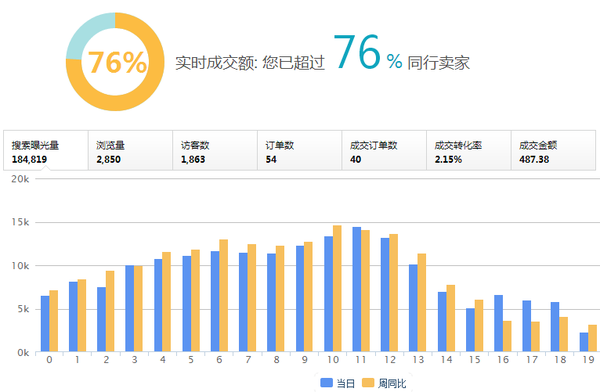This screenshot has width=600, height=392.
Task: Click the orange bar at hour 15
Action: point(479,326)
